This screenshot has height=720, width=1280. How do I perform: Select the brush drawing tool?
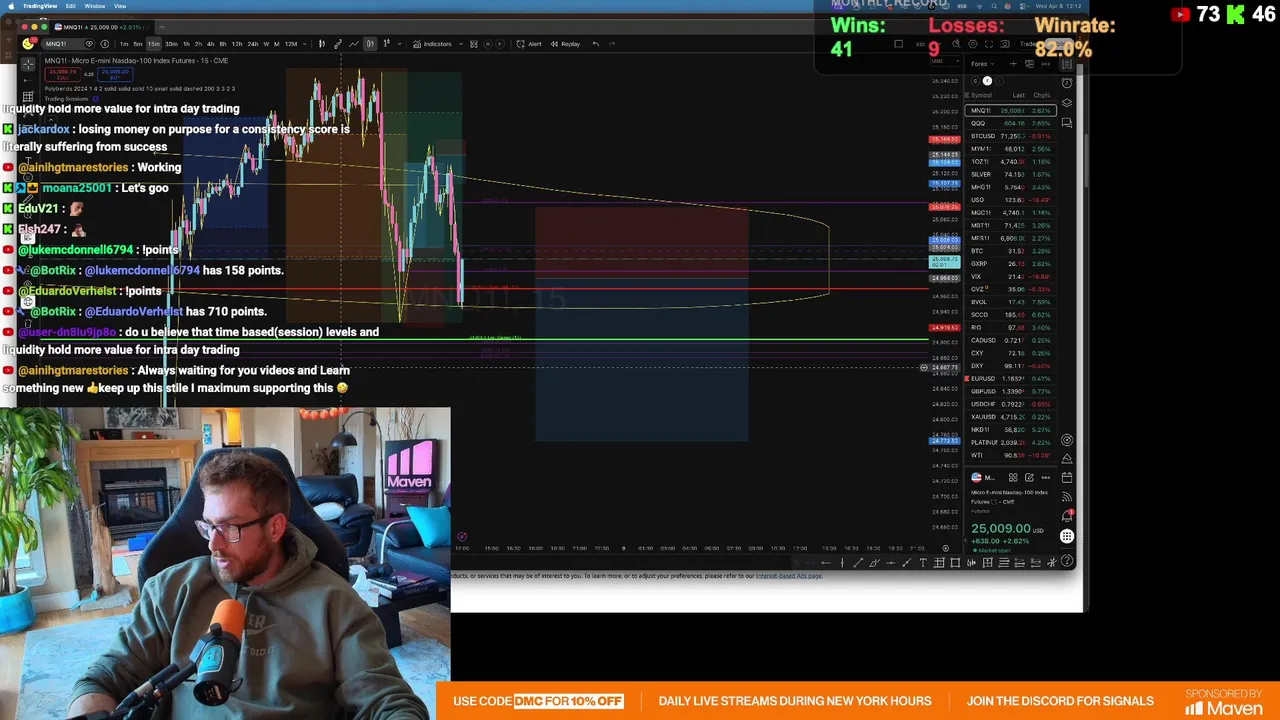coord(874,563)
